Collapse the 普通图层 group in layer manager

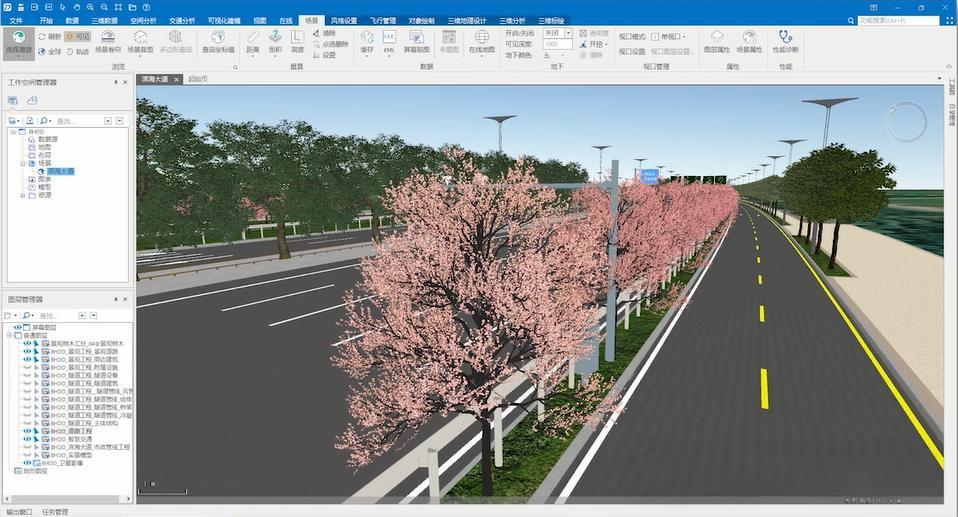(9, 335)
